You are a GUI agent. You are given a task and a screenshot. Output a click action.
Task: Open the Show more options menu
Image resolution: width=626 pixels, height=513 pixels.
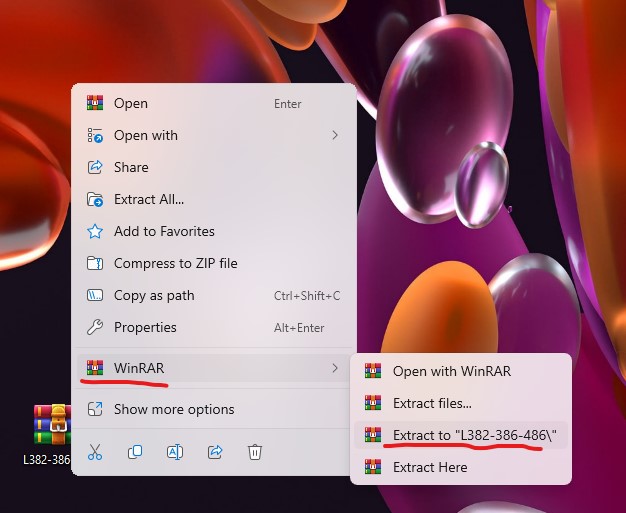coord(174,409)
